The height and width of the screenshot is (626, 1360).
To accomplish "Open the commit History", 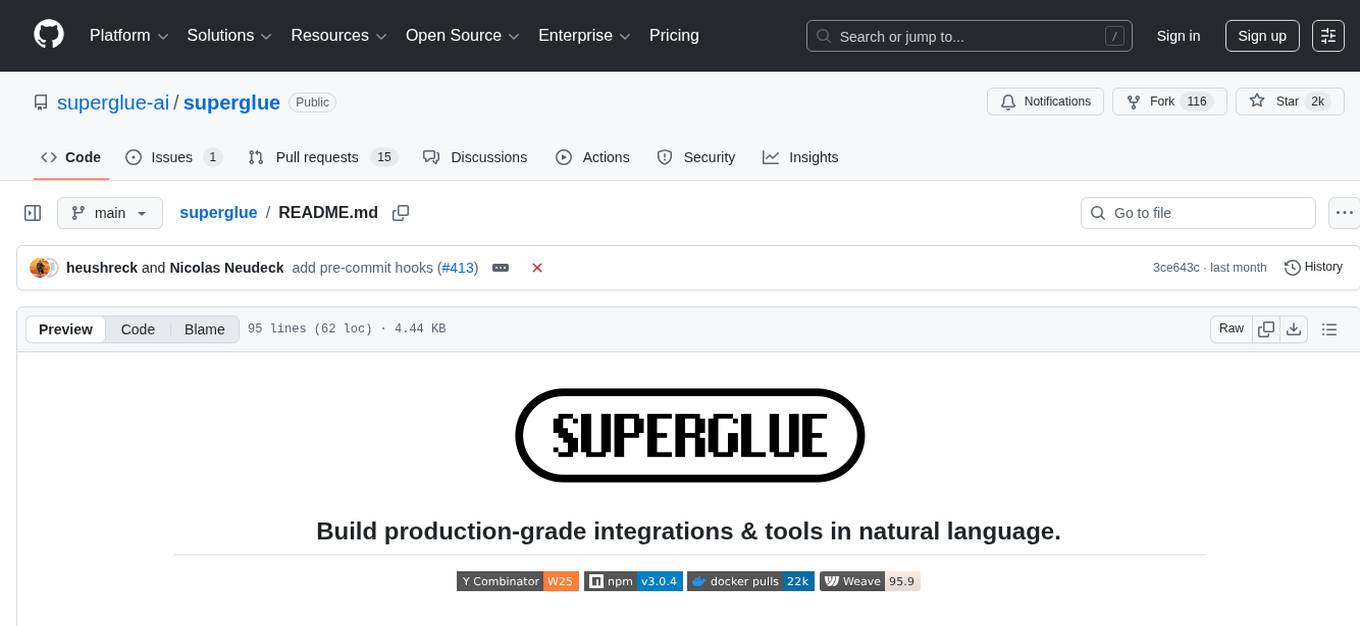I will click(x=1313, y=267).
